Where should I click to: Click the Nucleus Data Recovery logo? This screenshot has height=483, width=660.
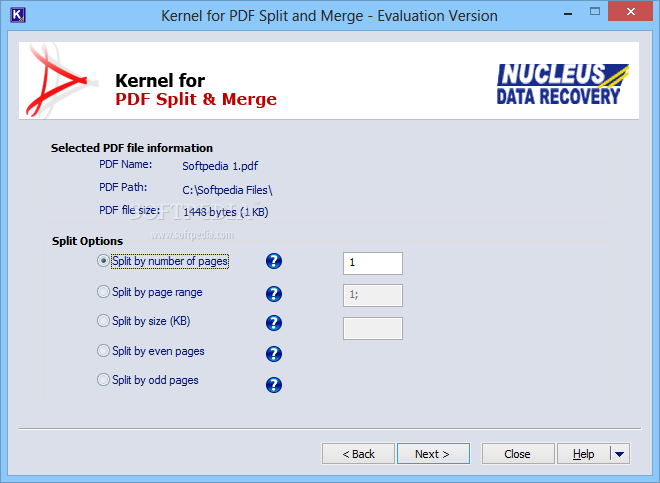click(x=563, y=84)
